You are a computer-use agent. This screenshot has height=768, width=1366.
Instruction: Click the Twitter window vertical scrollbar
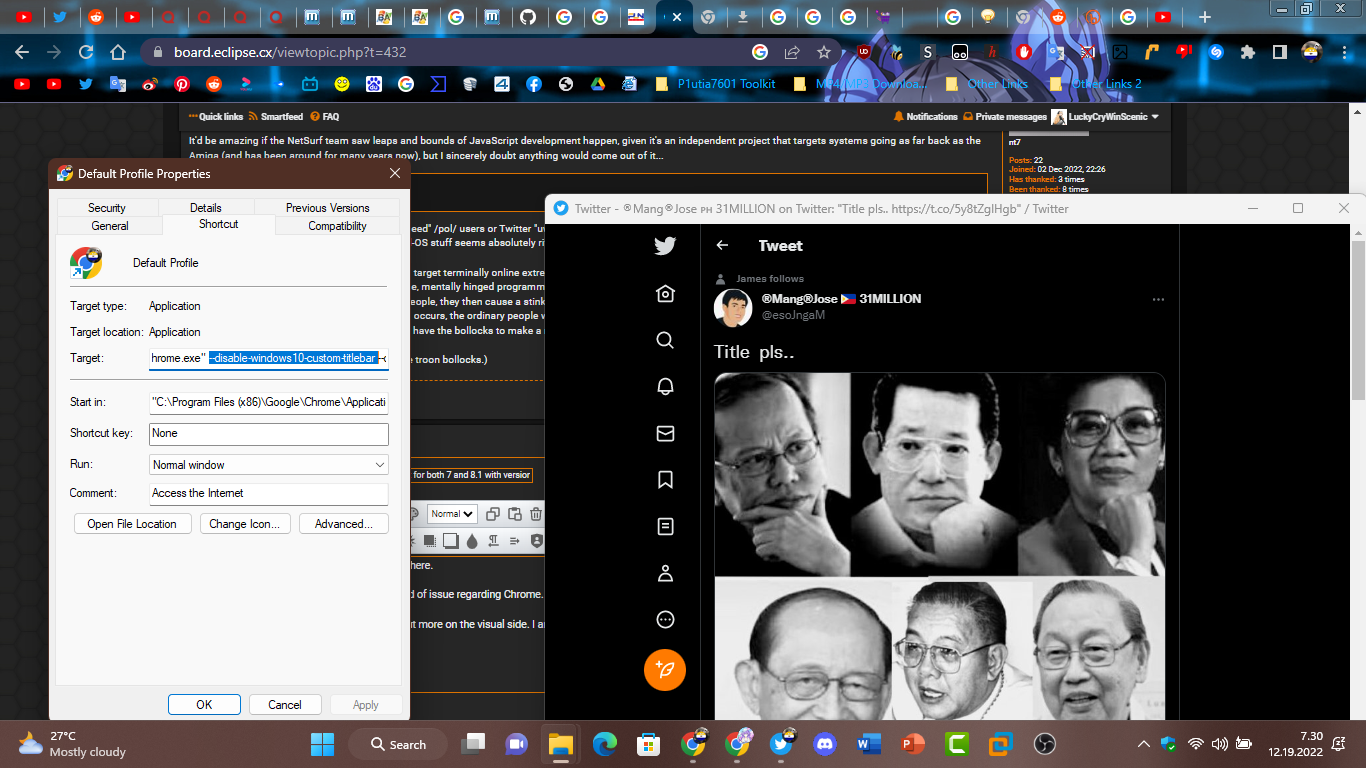pos(1357,320)
